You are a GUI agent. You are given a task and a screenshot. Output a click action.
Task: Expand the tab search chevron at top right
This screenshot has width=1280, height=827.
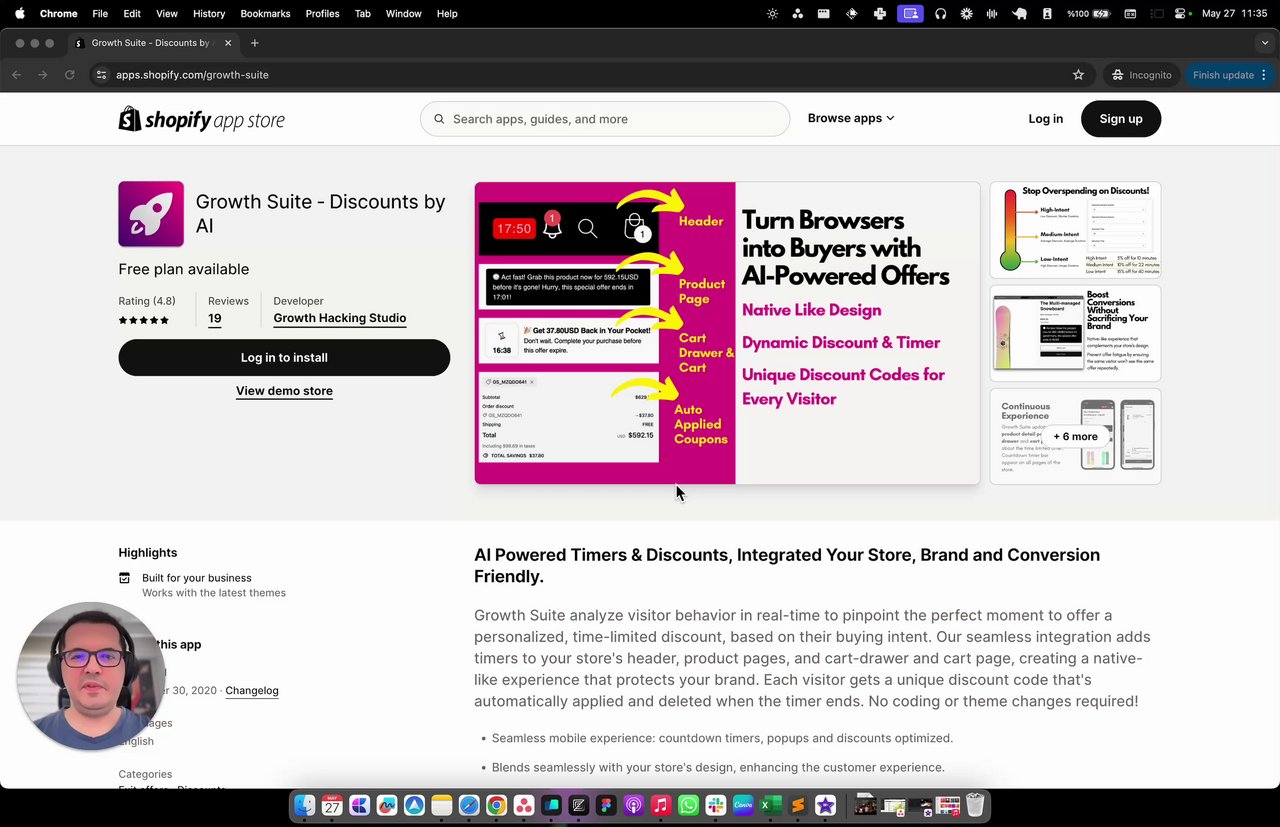(x=1265, y=43)
